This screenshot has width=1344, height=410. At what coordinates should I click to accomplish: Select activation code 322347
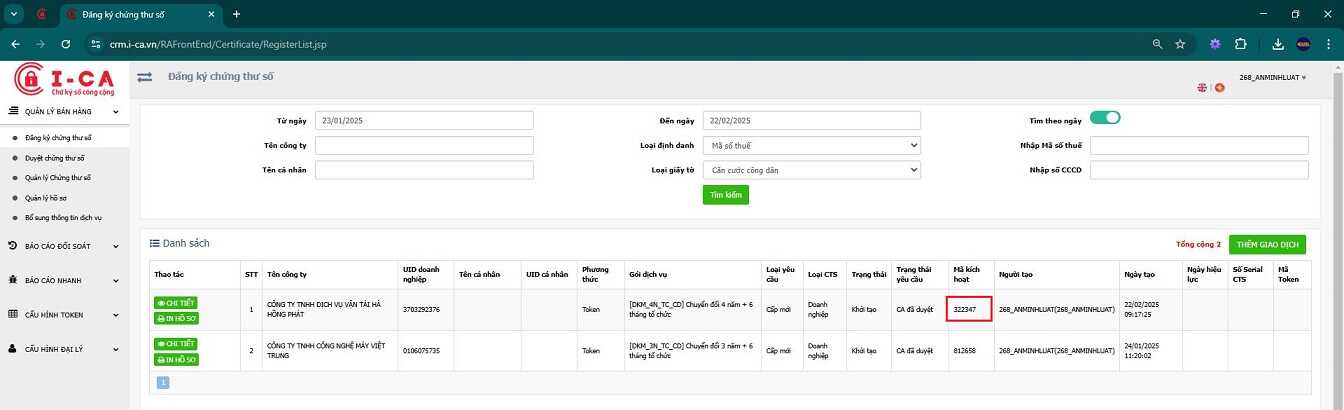click(965, 310)
